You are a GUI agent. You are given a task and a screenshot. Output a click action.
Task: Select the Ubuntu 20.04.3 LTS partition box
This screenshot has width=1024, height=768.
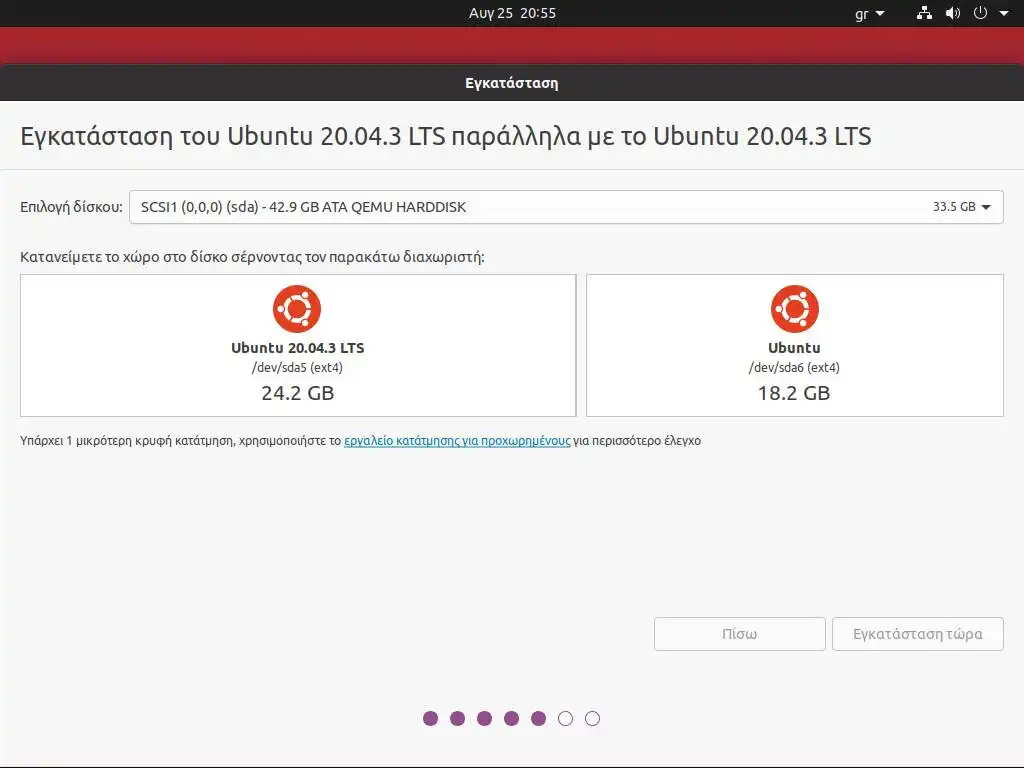[298, 345]
